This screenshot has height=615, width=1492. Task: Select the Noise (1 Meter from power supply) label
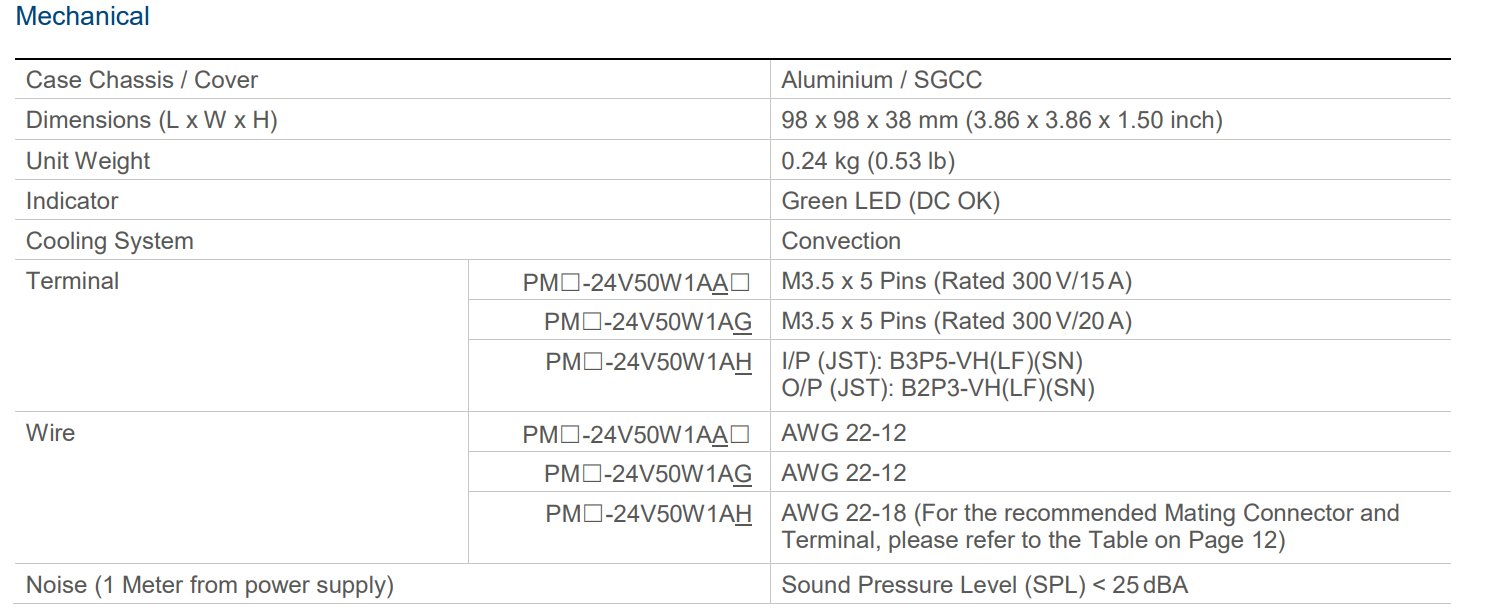pyautogui.click(x=210, y=585)
